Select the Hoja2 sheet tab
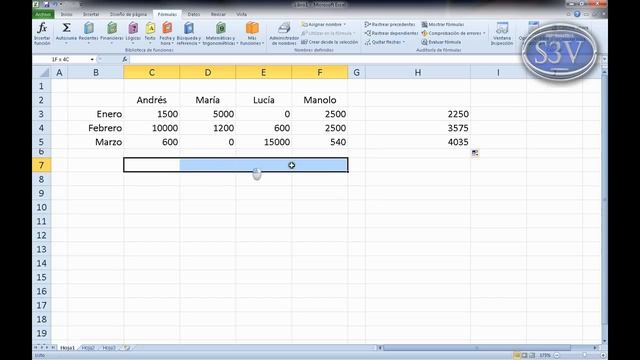 88,348
